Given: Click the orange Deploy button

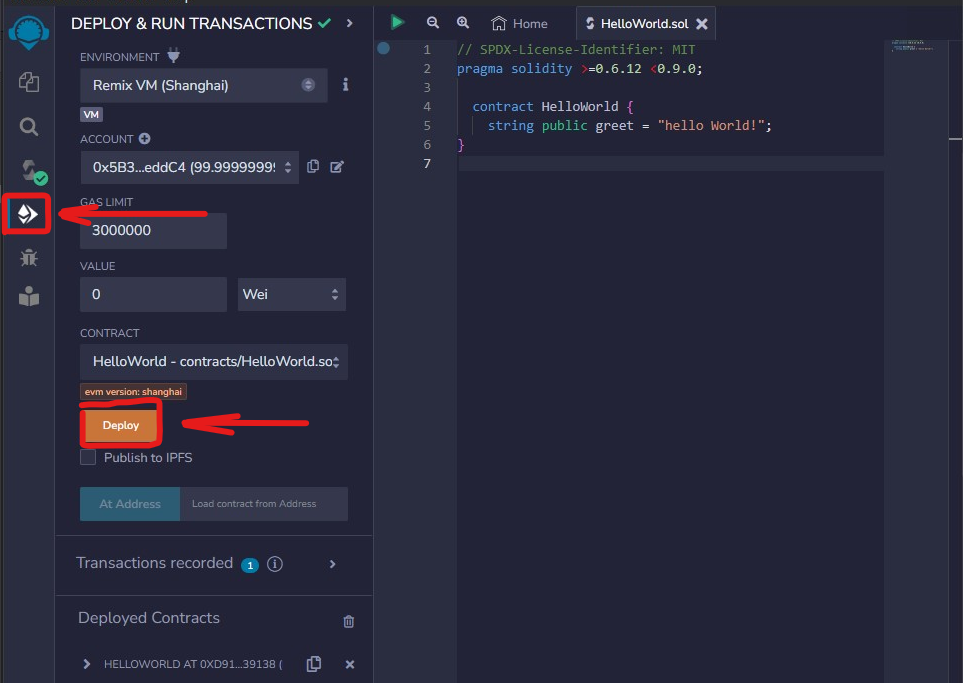Looking at the screenshot, I should [120, 425].
